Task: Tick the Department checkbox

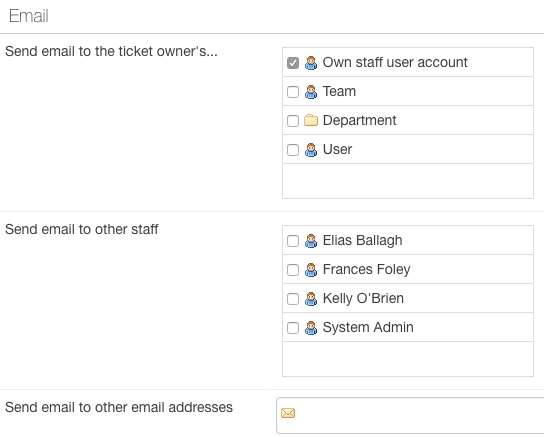Action: pos(293,121)
